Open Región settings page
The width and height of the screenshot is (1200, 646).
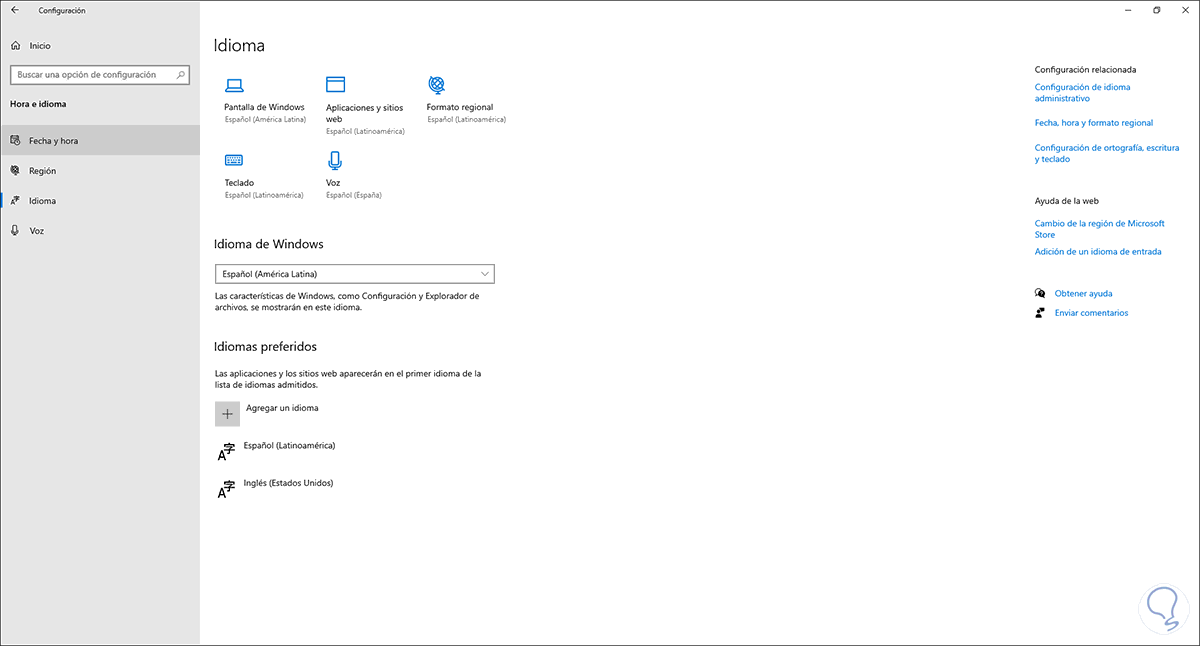(100, 171)
